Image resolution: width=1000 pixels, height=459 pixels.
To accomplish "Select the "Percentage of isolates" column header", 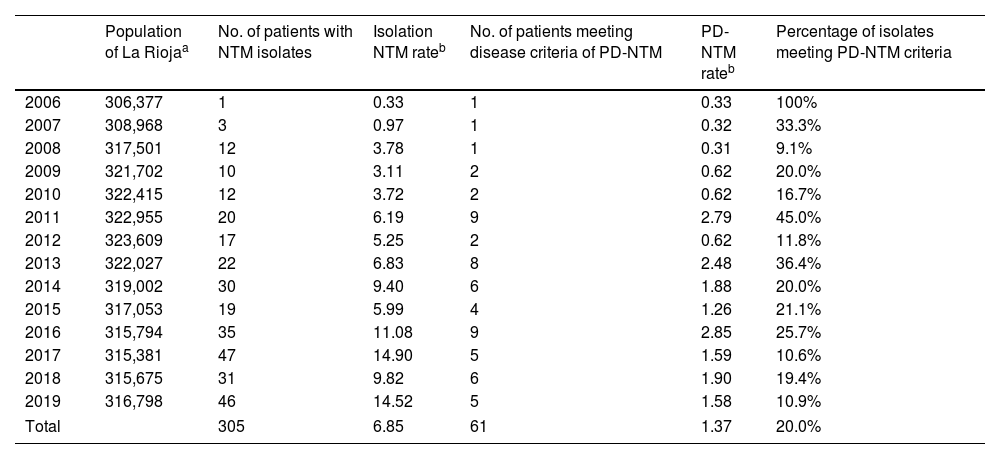I will coord(863,41).
